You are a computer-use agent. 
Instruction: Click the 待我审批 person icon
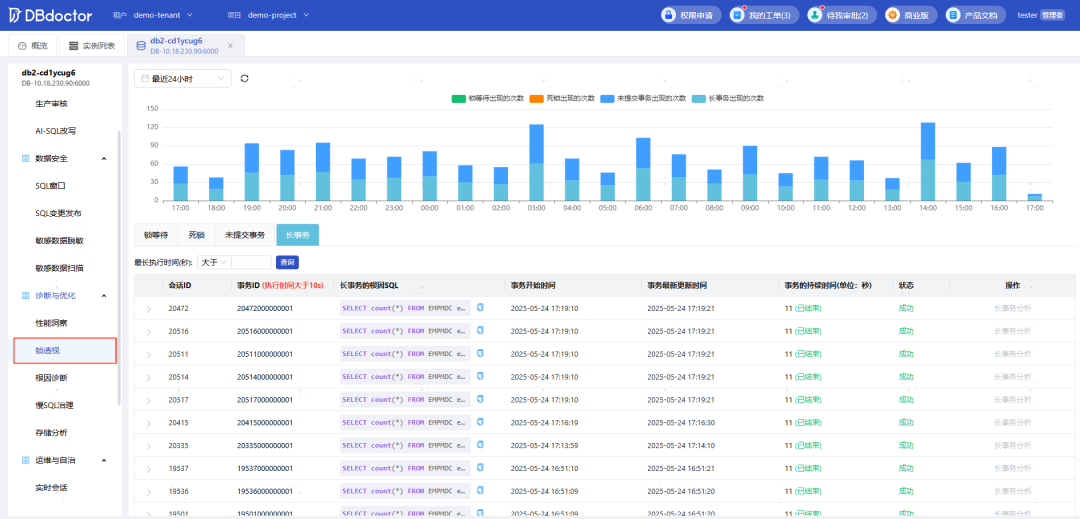(x=815, y=14)
